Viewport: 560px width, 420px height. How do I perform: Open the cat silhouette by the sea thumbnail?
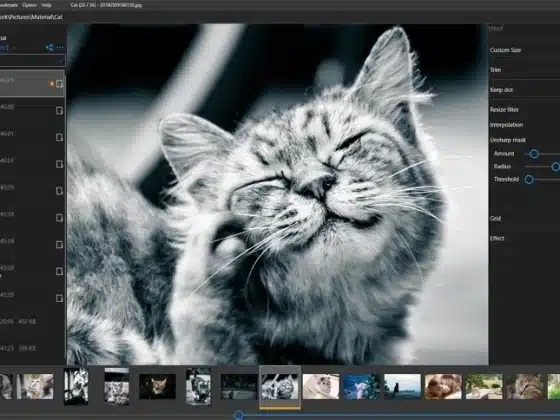point(402,387)
